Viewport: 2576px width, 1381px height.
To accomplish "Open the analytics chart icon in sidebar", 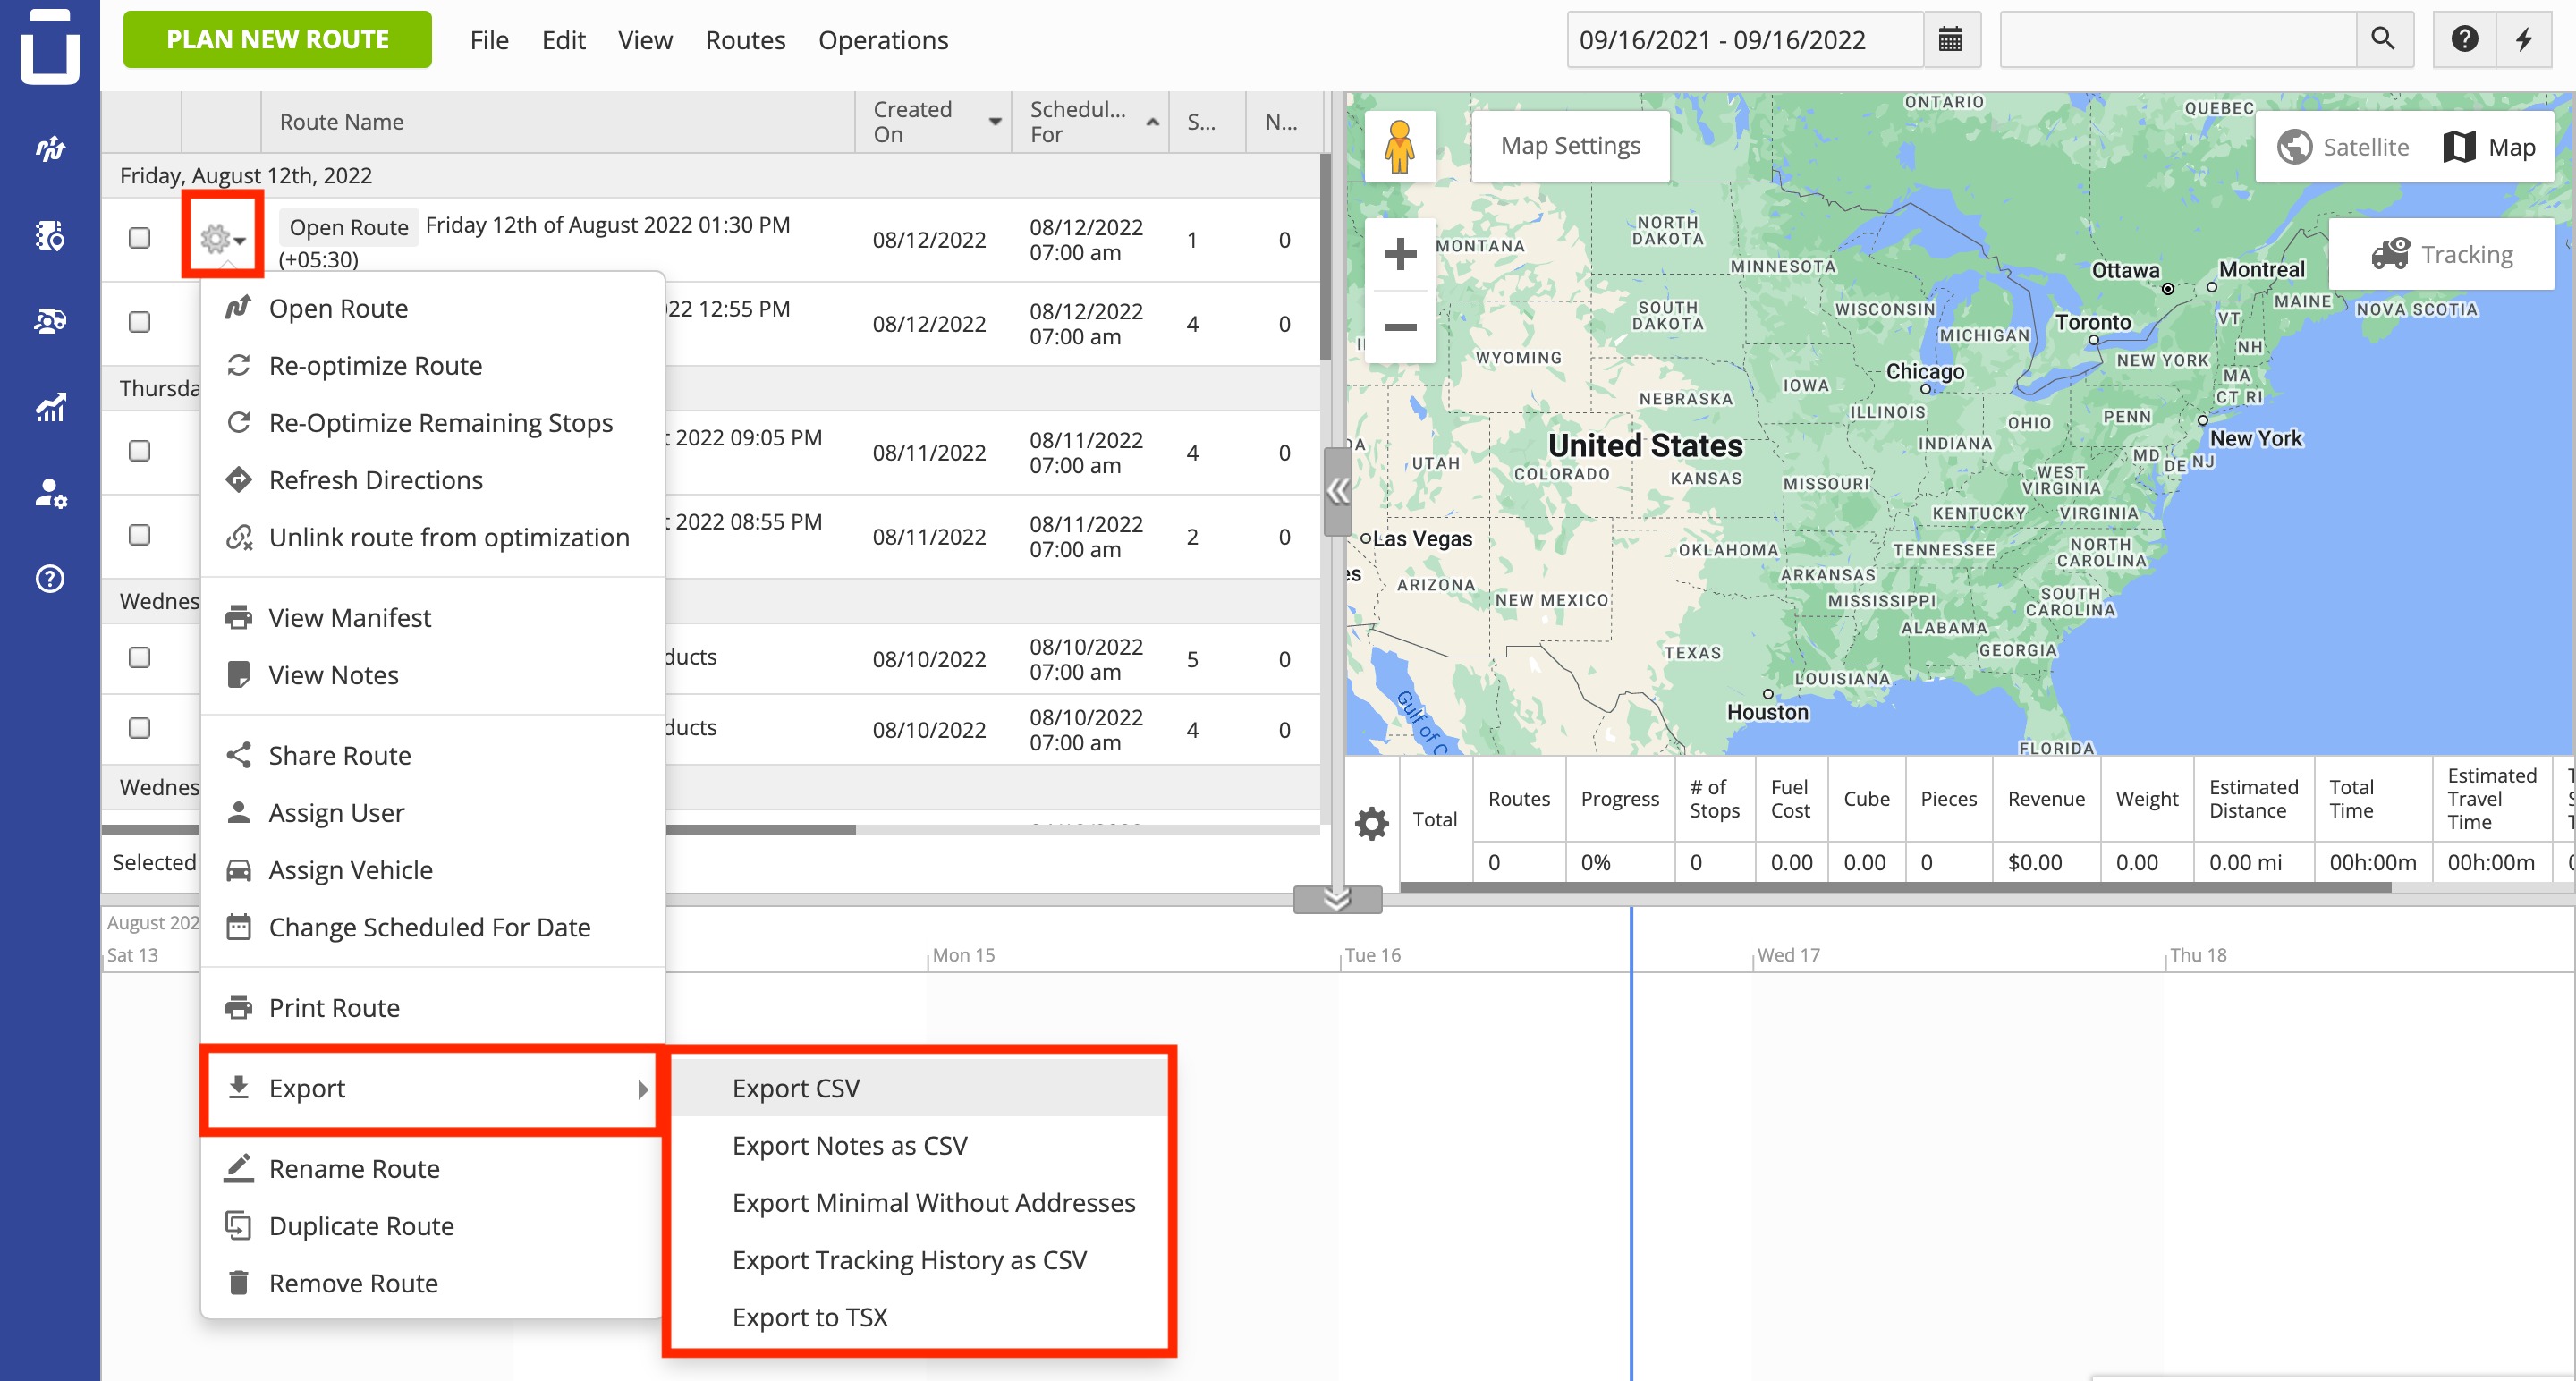I will click(x=50, y=407).
